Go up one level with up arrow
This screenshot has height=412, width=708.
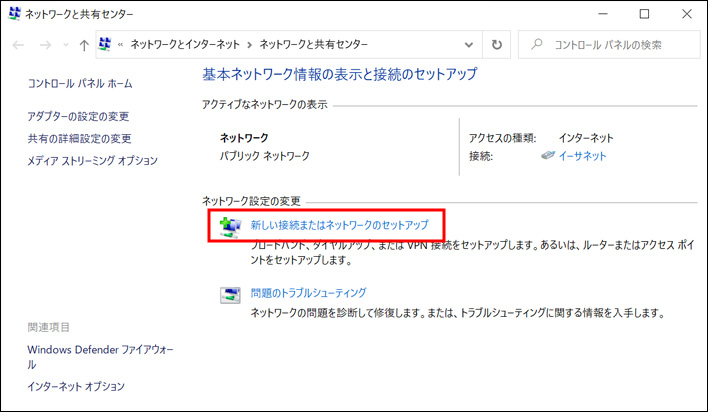click(83, 46)
